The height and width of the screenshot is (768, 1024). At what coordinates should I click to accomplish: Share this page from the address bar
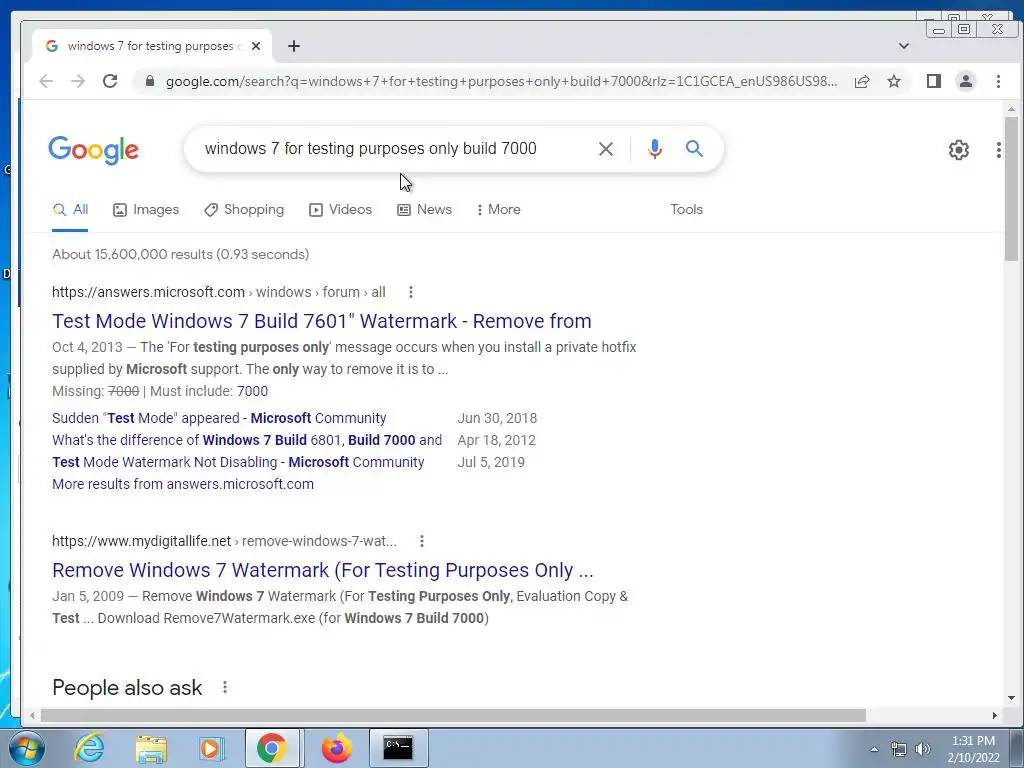pos(861,81)
